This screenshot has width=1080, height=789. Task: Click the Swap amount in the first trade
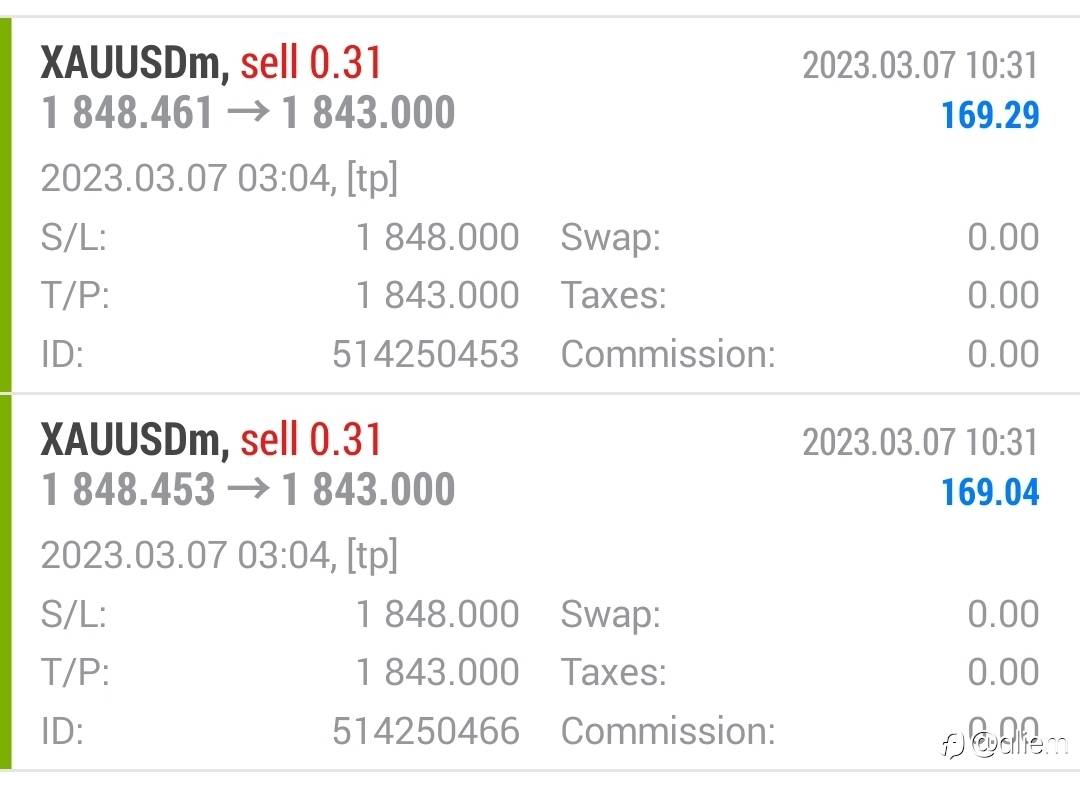(1003, 238)
